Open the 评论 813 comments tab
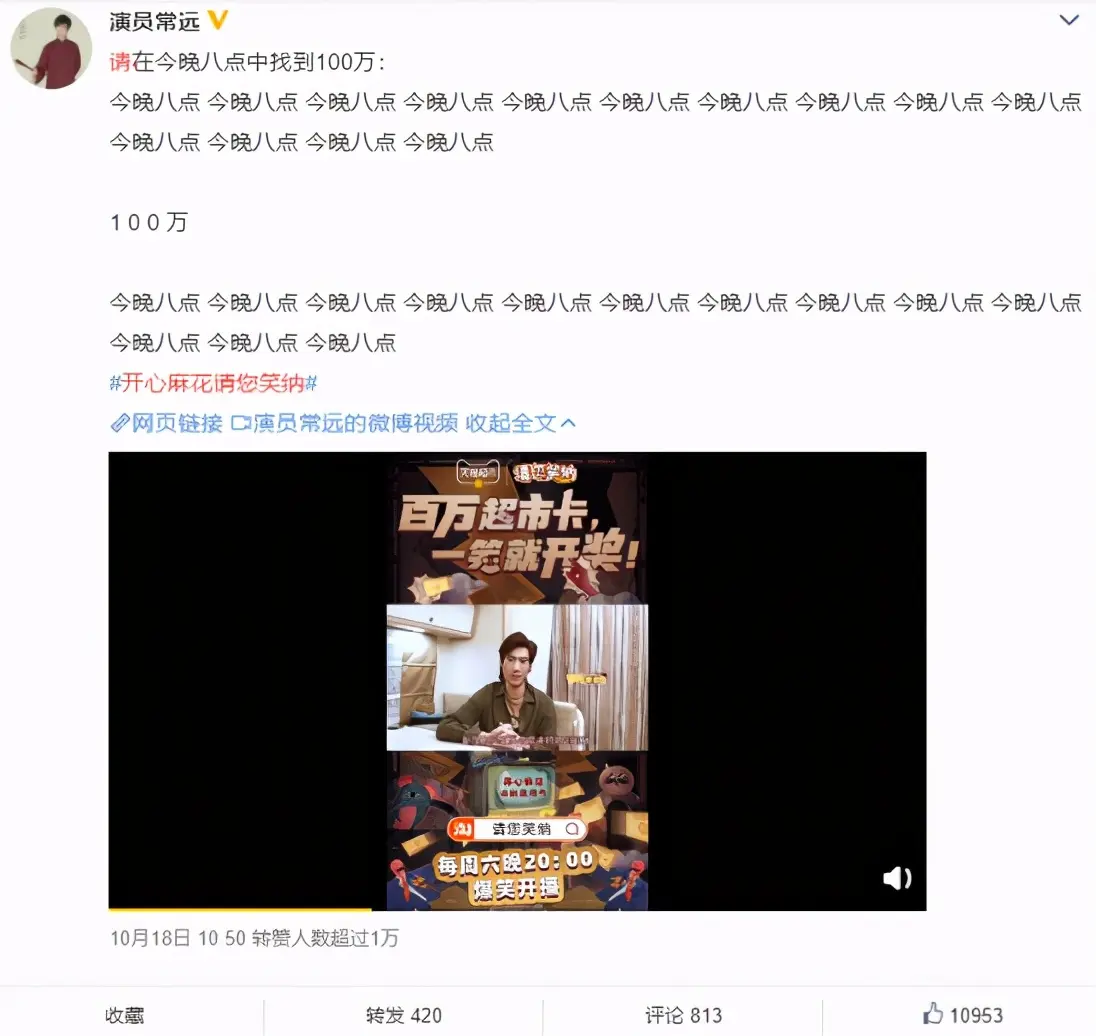Viewport: 1096px width, 1036px height. click(x=683, y=1015)
